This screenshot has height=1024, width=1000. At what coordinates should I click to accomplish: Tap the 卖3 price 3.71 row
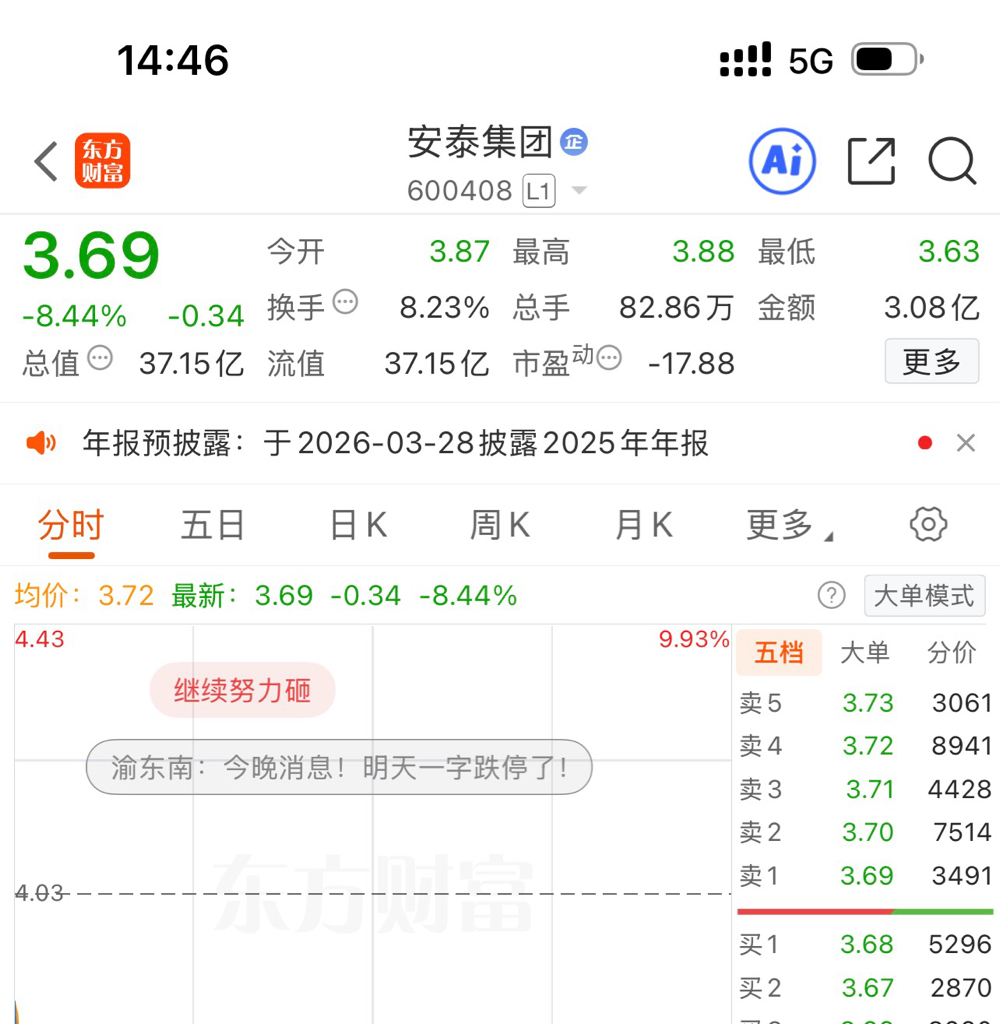coord(865,789)
